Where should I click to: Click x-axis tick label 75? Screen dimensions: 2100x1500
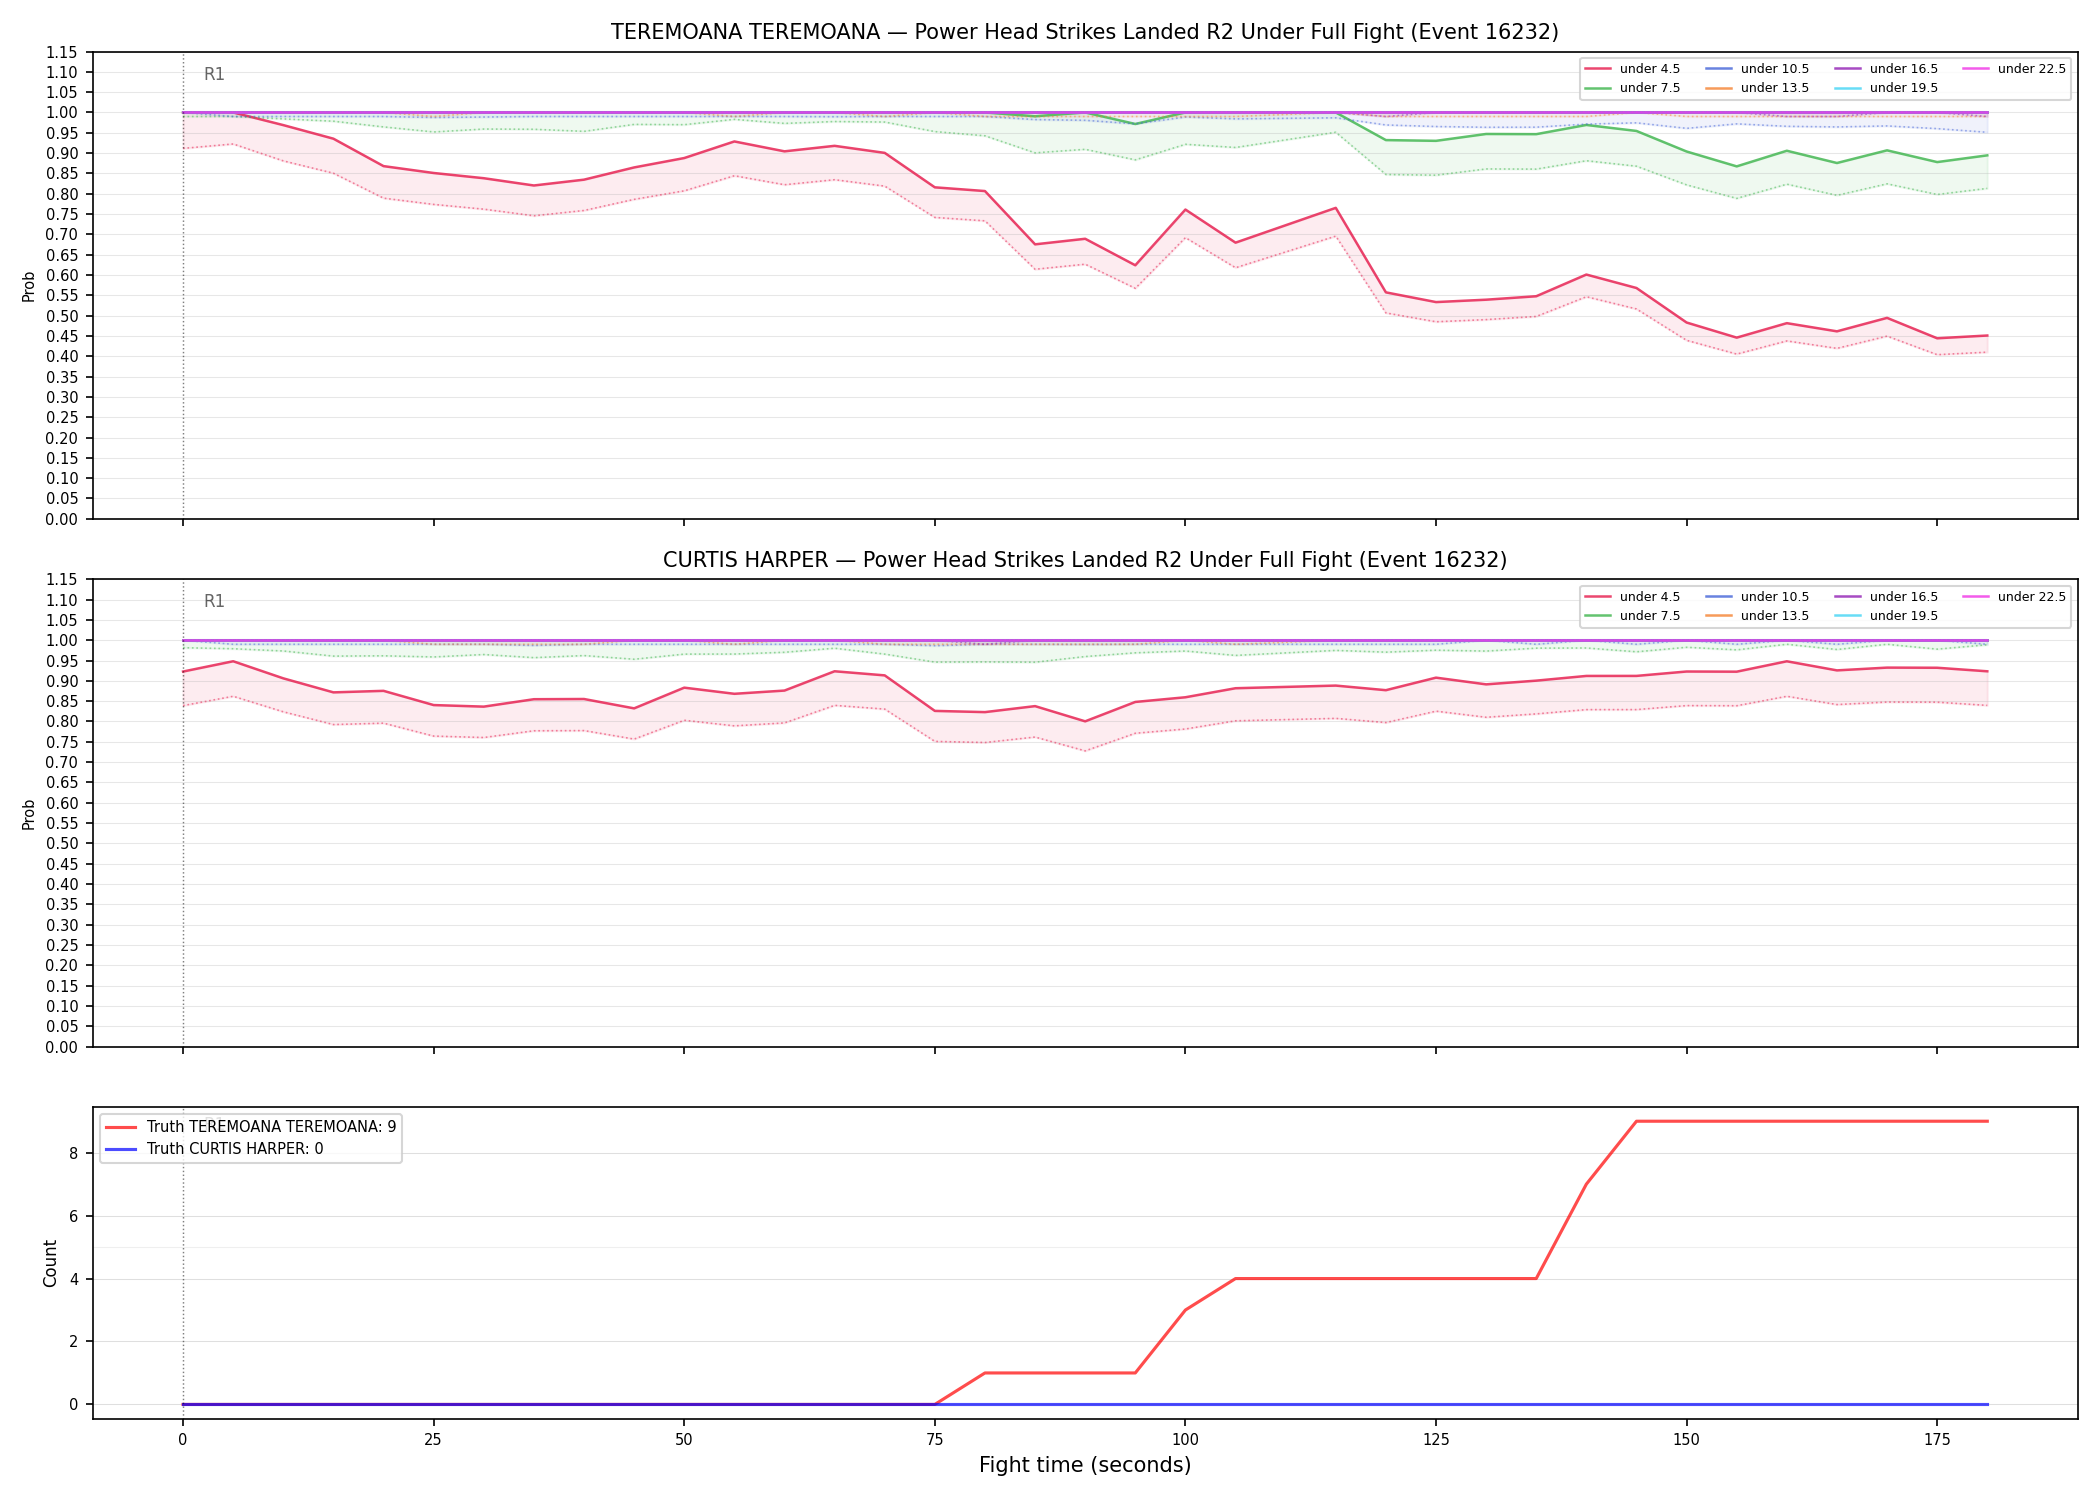934,1440
